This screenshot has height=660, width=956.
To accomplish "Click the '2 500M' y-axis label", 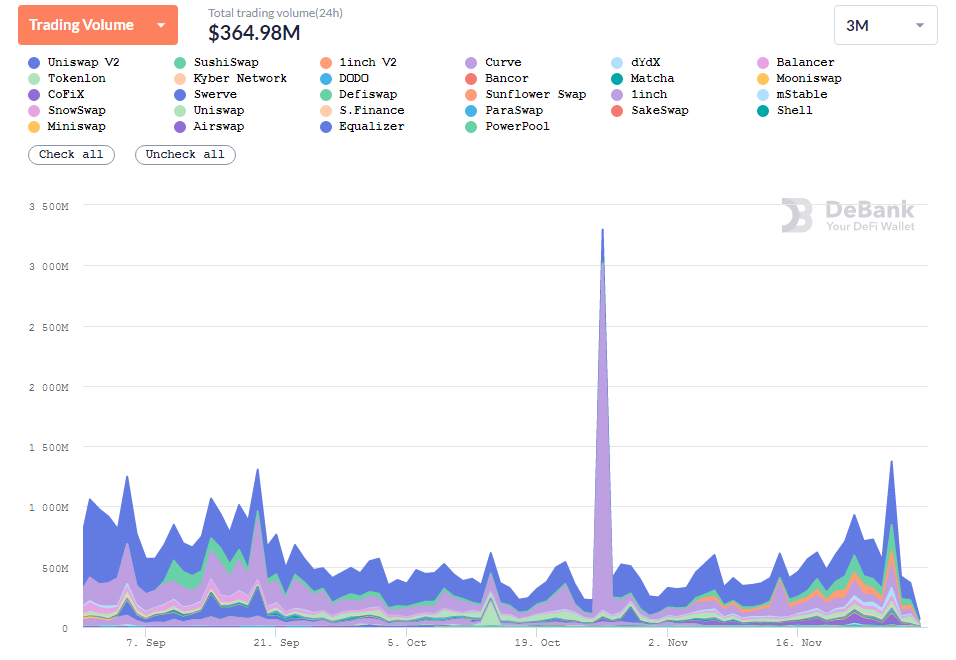I will [49, 327].
